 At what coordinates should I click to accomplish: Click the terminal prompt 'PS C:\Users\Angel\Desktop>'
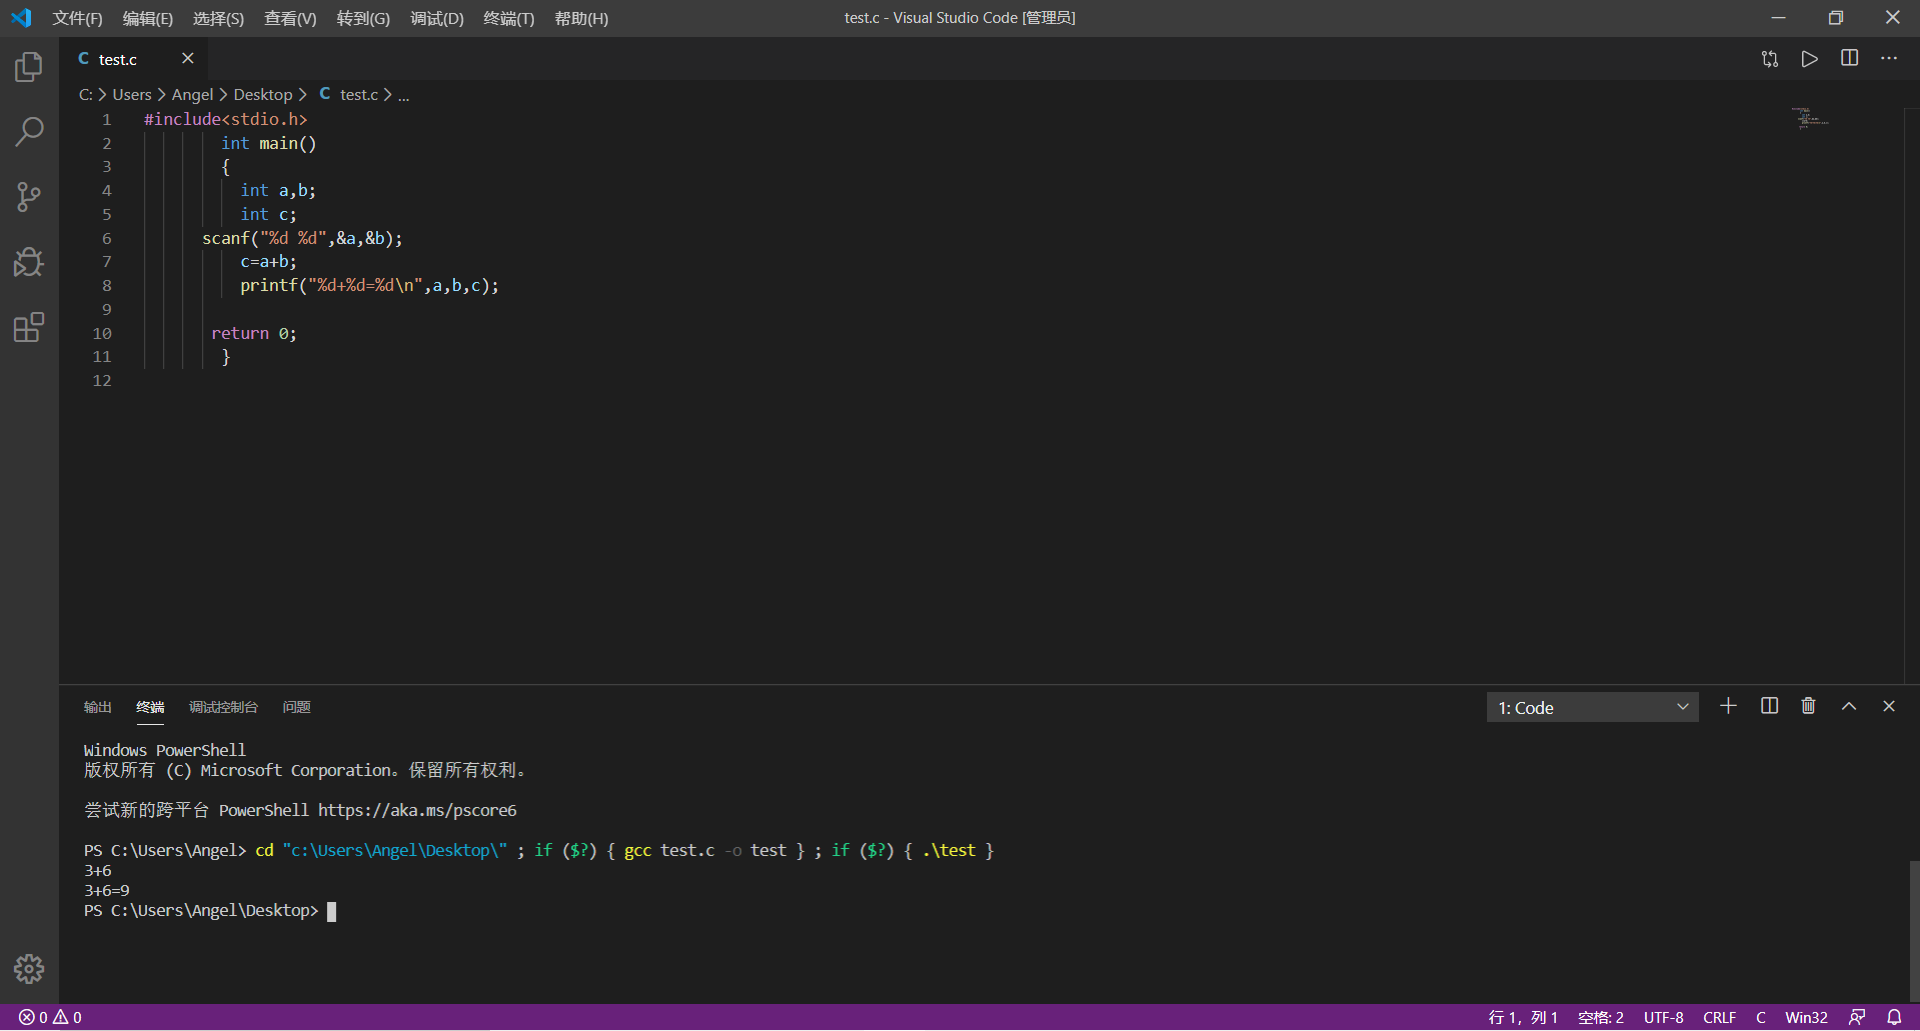(x=201, y=910)
